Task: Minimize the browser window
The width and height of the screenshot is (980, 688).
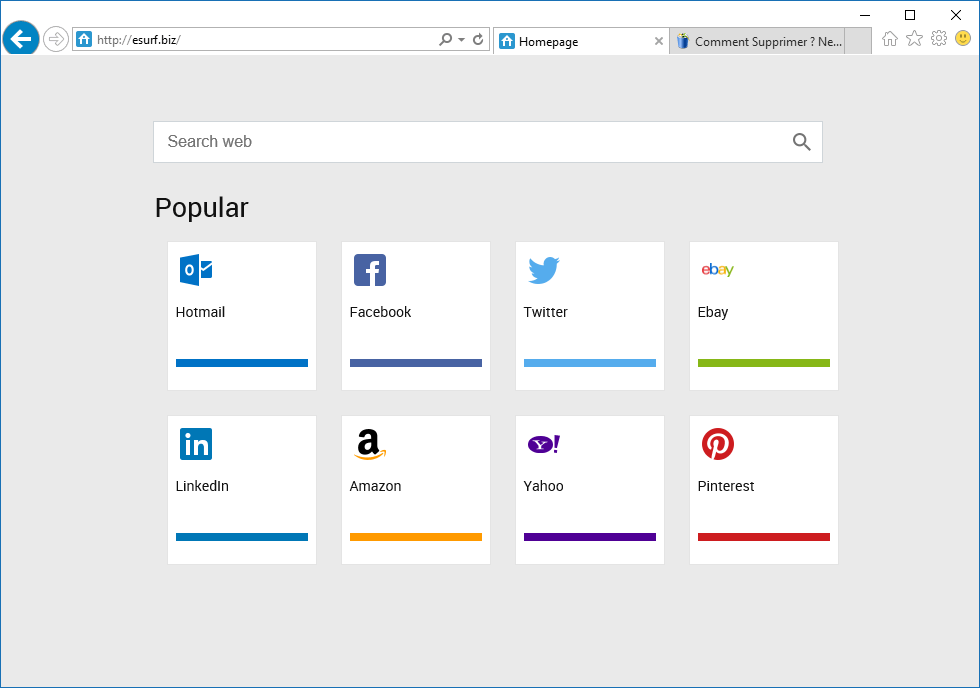Action: (x=865, y=15)
